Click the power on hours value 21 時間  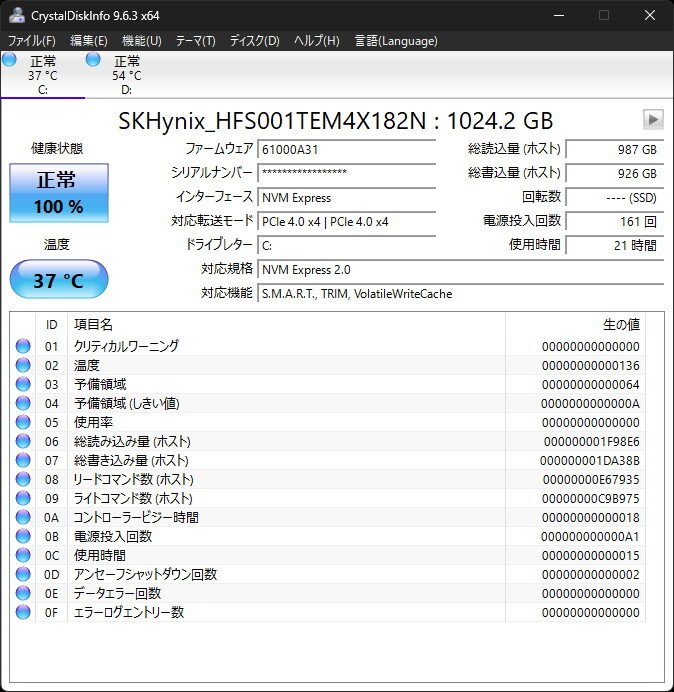click(x=615, y=245)
